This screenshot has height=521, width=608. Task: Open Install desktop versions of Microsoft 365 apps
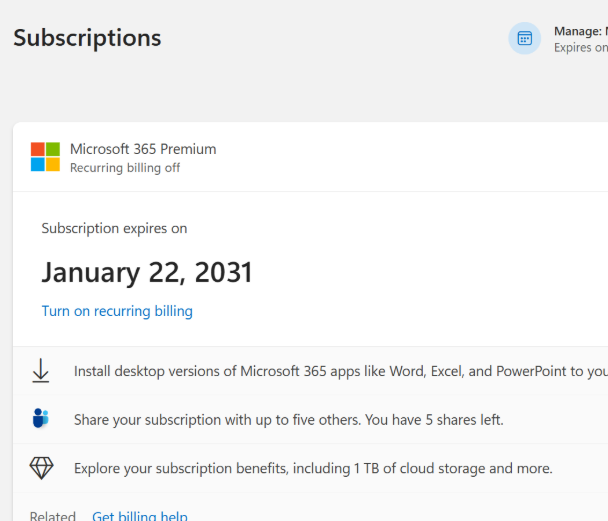pos(311,371)
